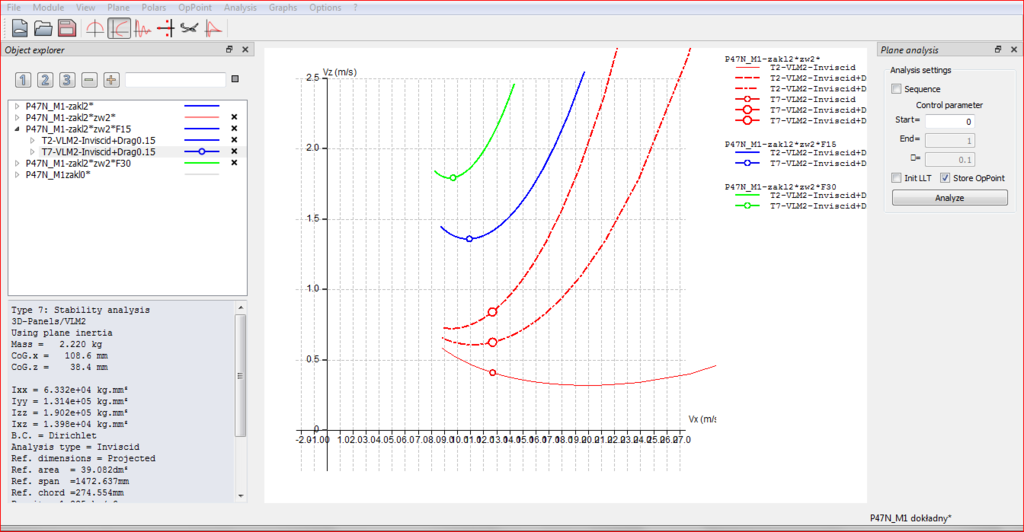Open the Polars menu

coord(154,7)
